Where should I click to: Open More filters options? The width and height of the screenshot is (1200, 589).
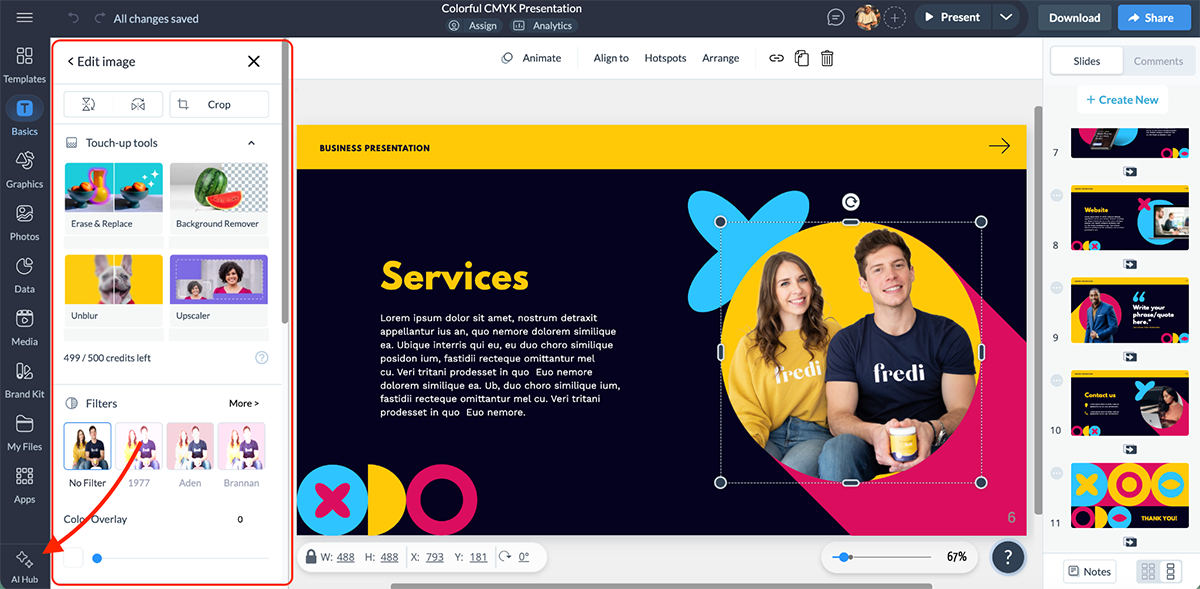click(x=243, y=403)
